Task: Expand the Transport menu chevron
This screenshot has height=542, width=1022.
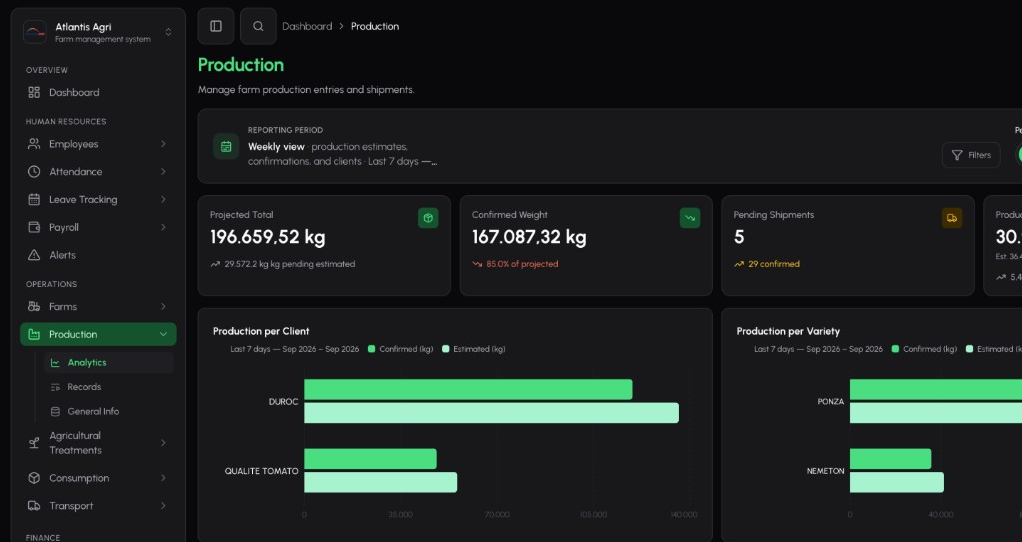Action: click(x=163, y=506)
